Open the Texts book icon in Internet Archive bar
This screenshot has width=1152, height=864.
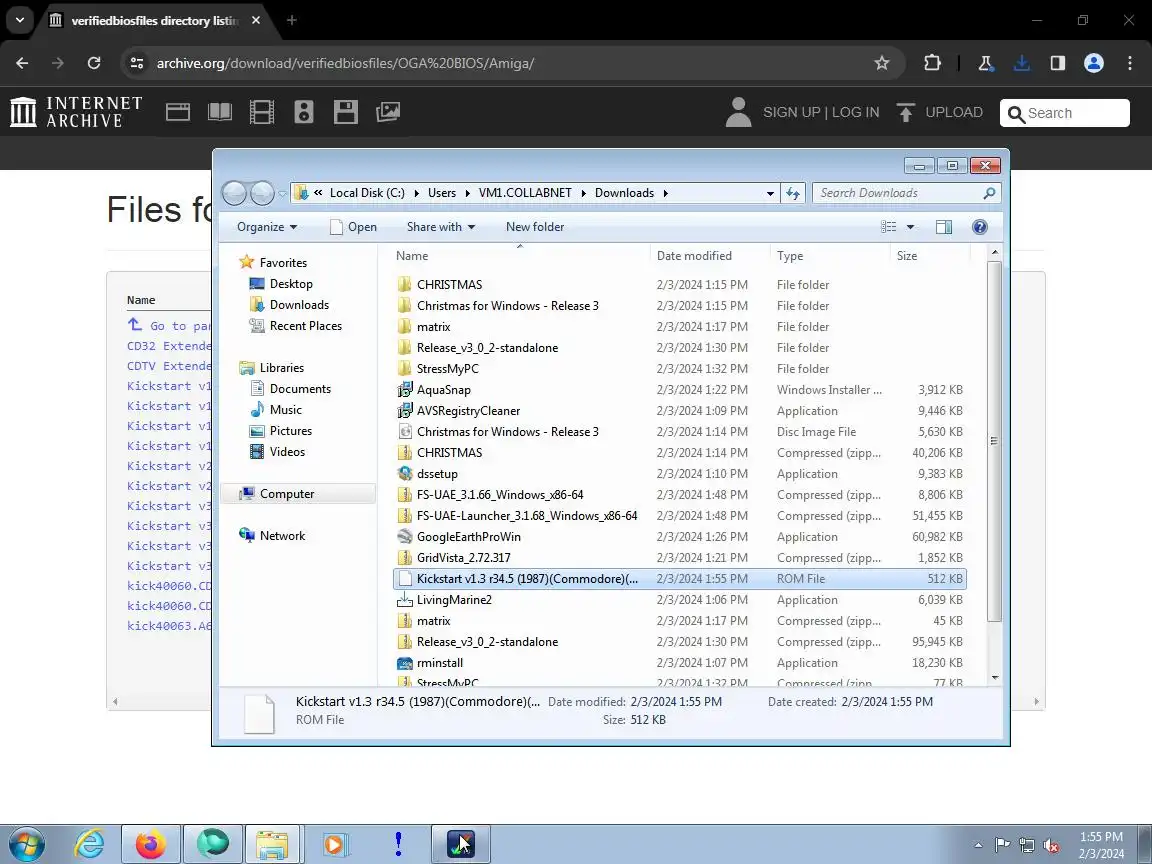coord(220,112)
